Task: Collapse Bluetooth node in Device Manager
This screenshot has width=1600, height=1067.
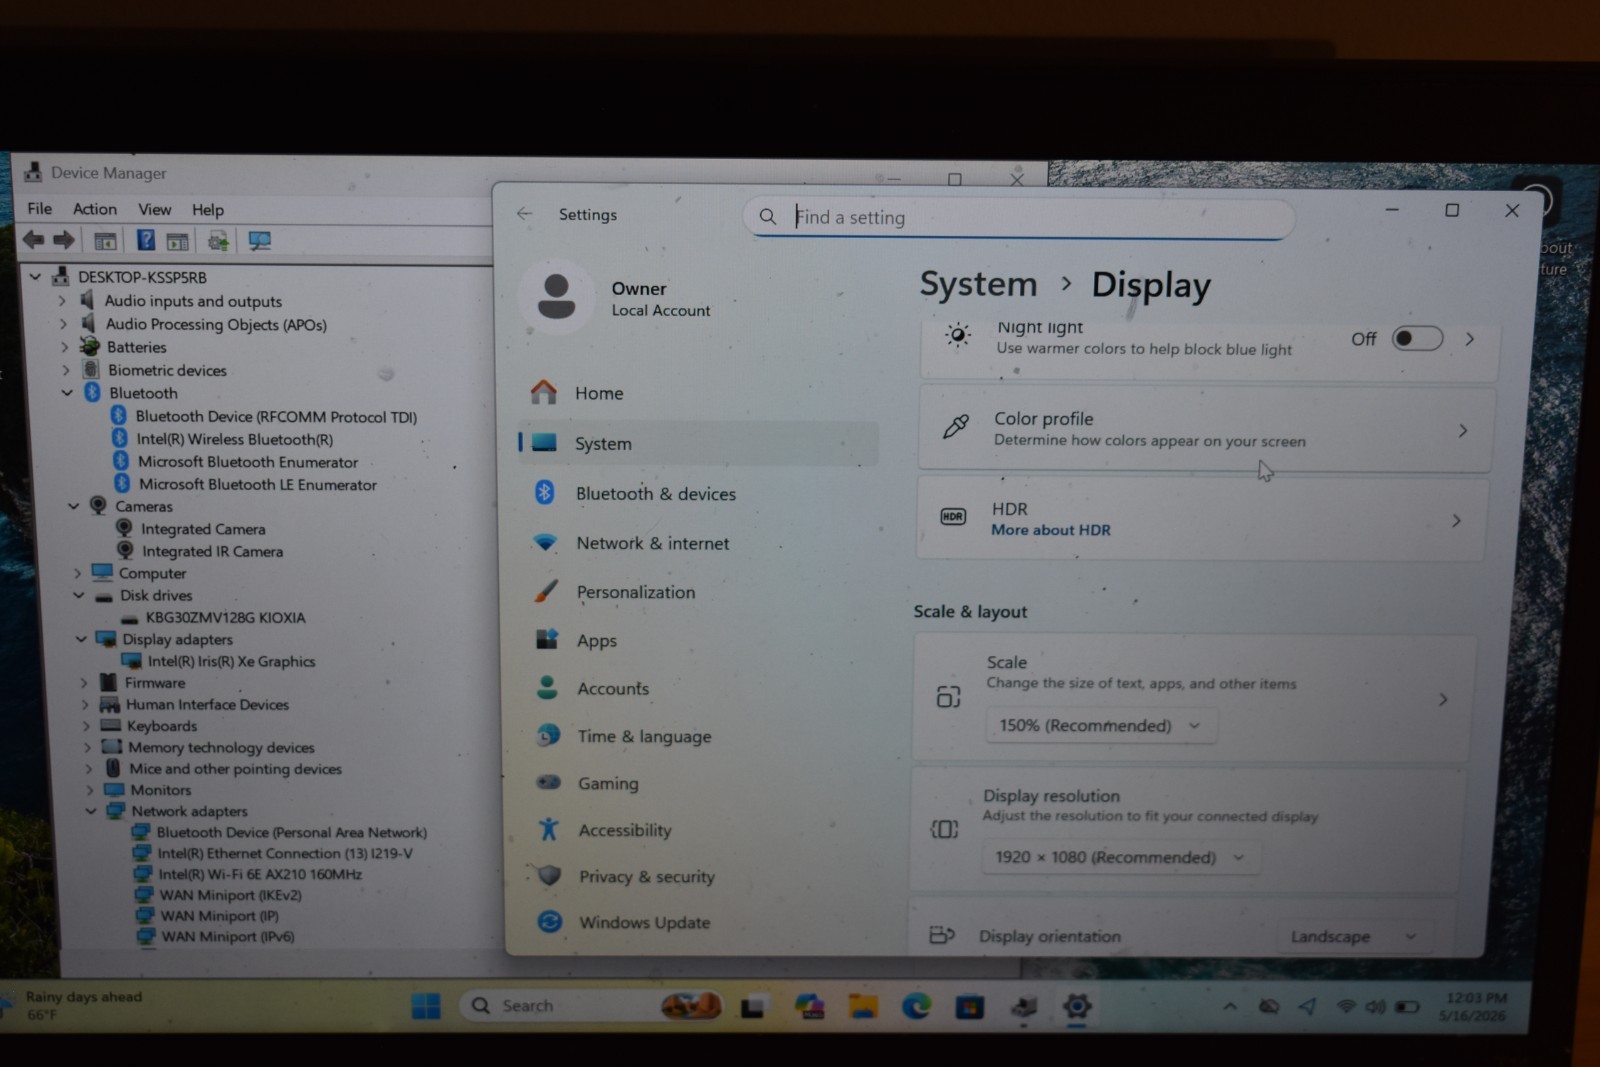Action: click(67, 393)
